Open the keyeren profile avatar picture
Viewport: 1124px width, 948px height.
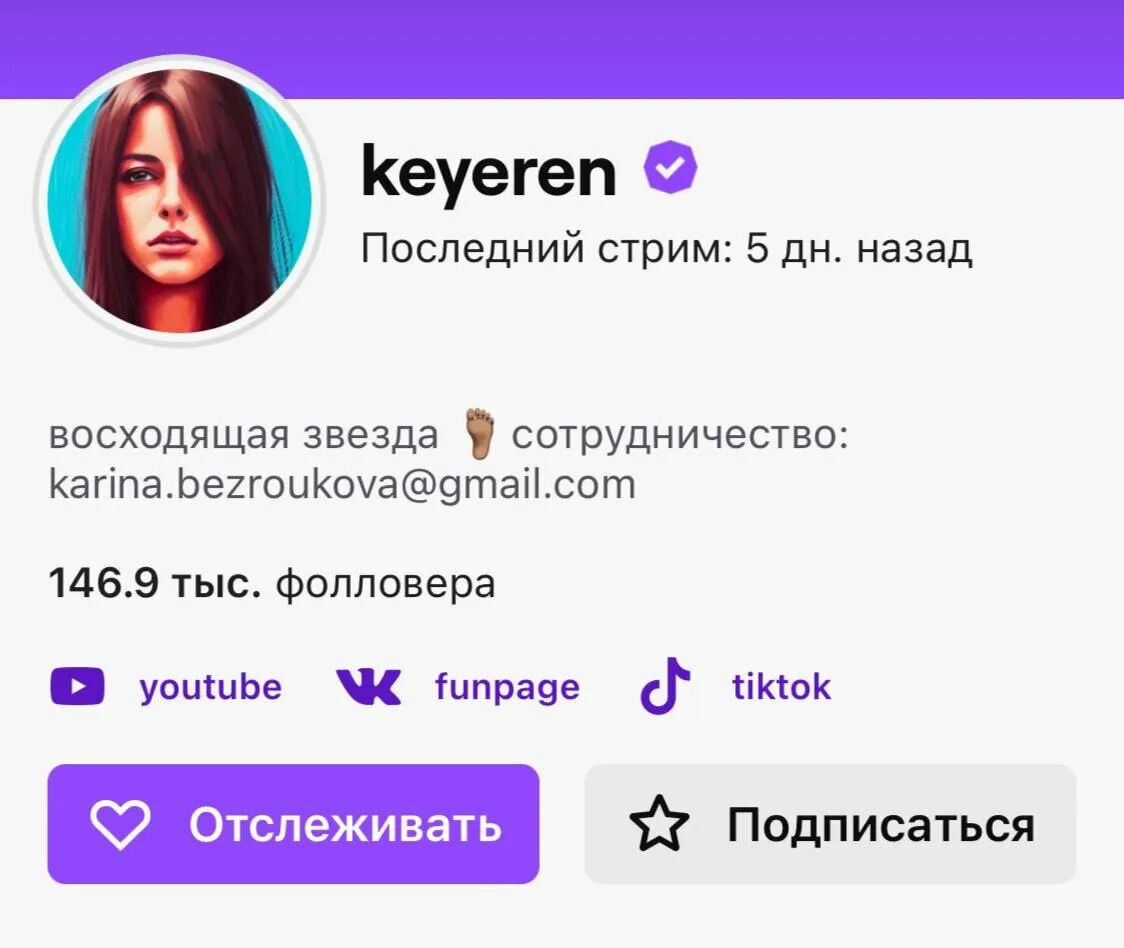click(x=179, y=202)
